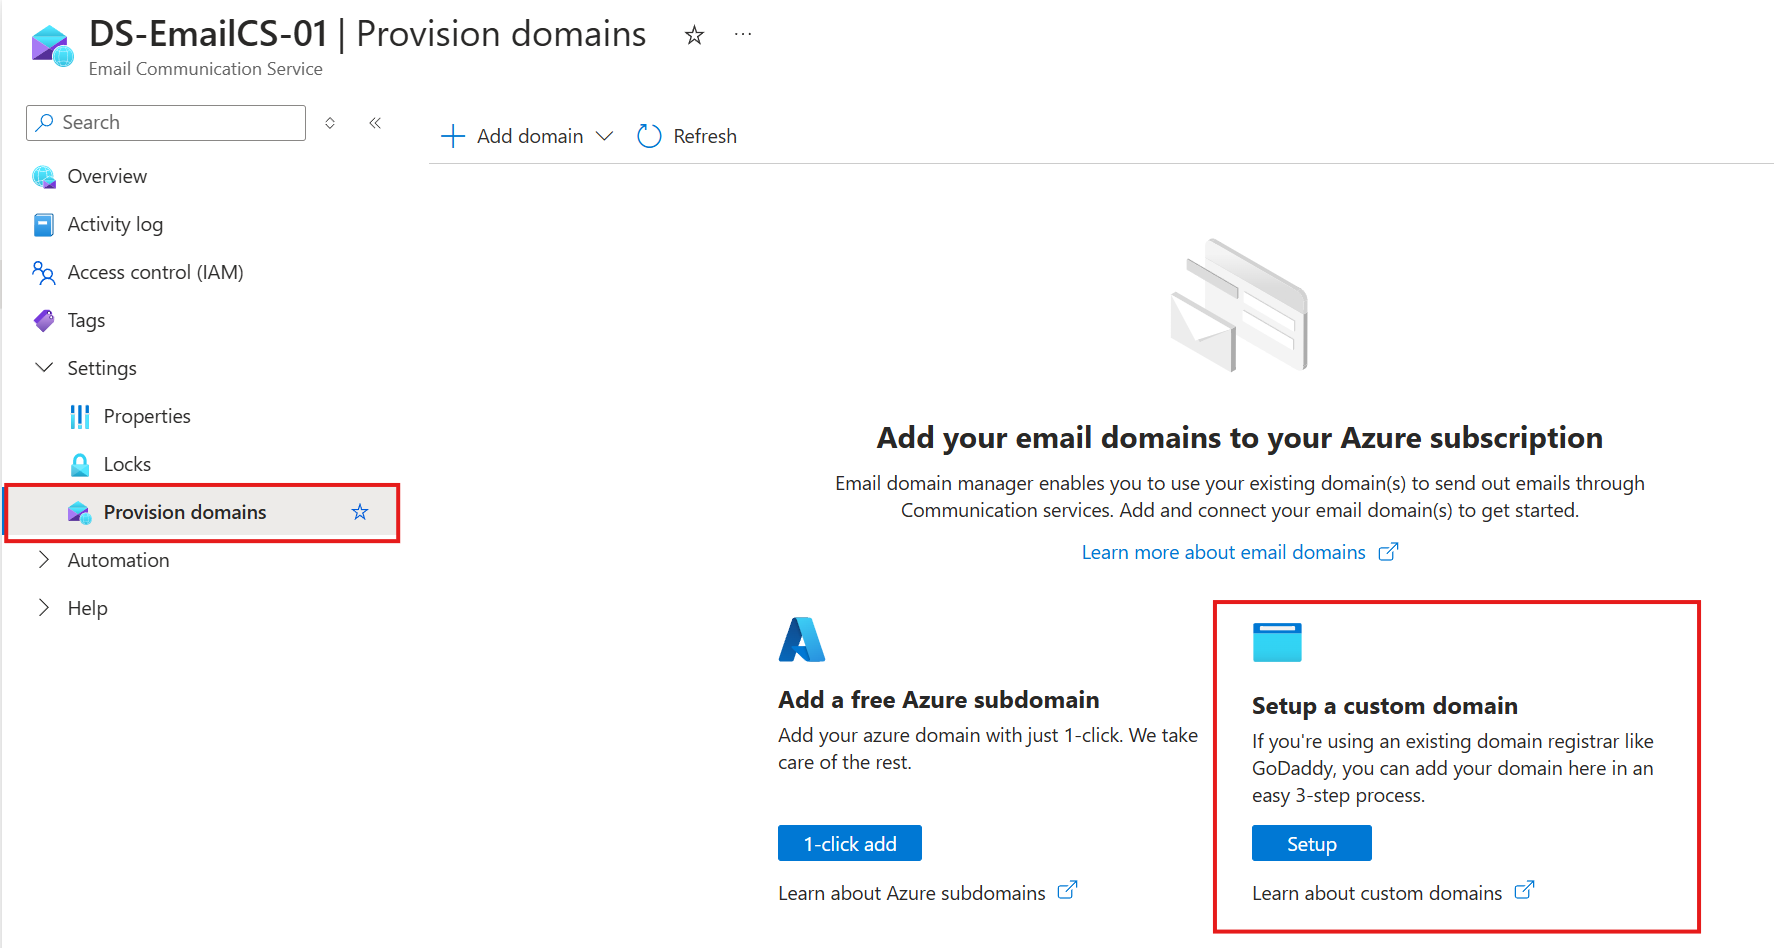Go to Access control (IAM)

(x=155, y=272)
